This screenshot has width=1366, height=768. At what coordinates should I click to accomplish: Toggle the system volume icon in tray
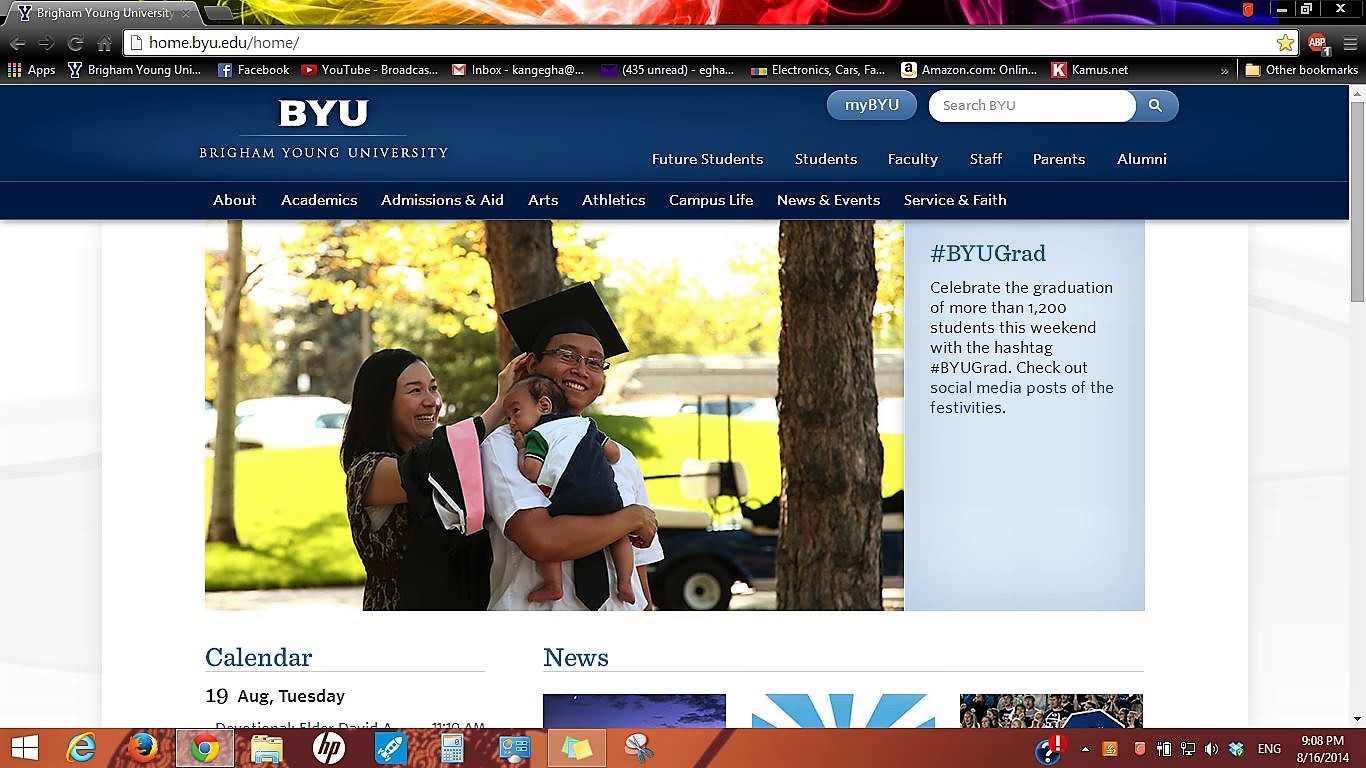(x=1211, y=749)
